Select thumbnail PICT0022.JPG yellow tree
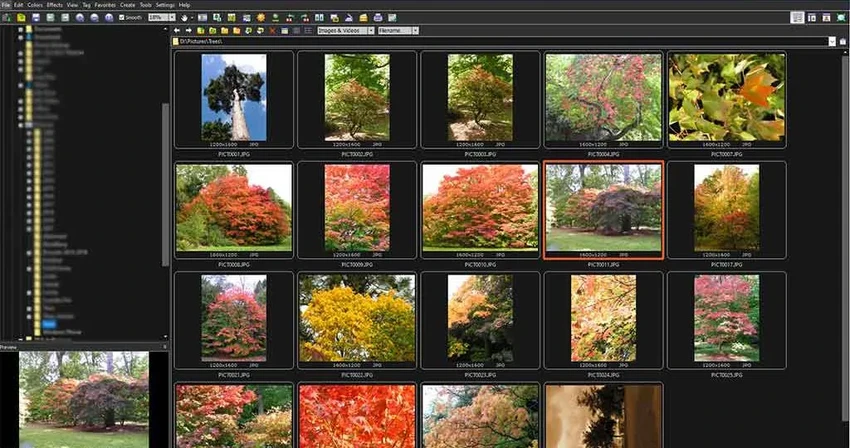The width and height of the screenshot is (850, 448). (357, 318)
